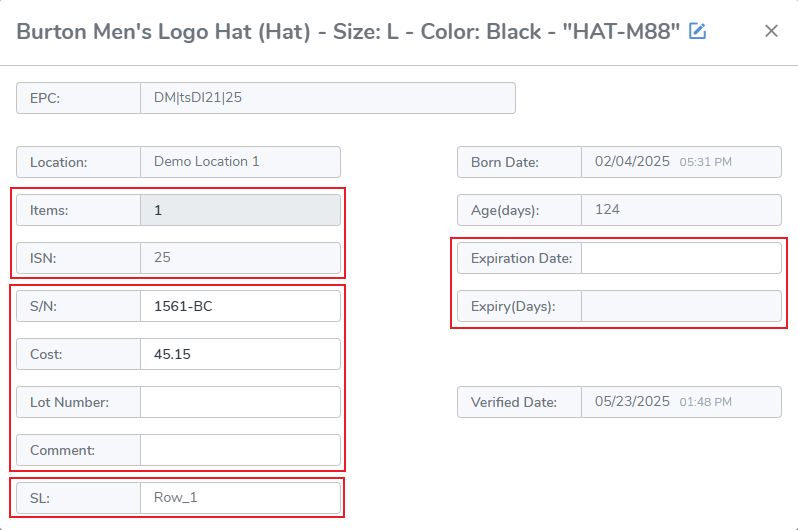The width and height of the screenshot is (798, 530).
Task: Click the Burton Men's Logo Hat title text
Action: pos(348,31)
